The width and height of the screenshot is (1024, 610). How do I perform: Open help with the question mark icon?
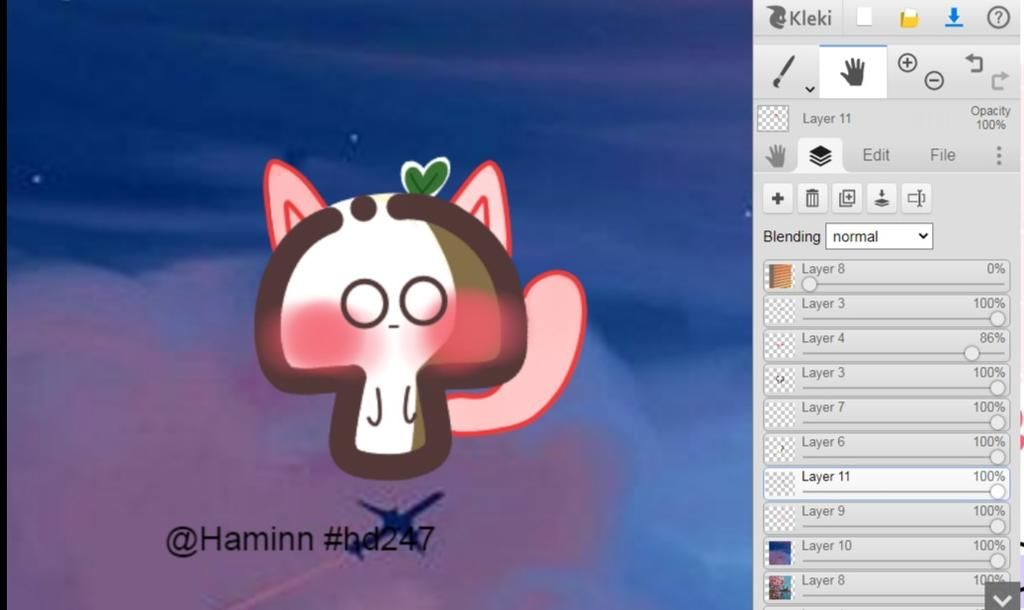click(x=998, y=18)
